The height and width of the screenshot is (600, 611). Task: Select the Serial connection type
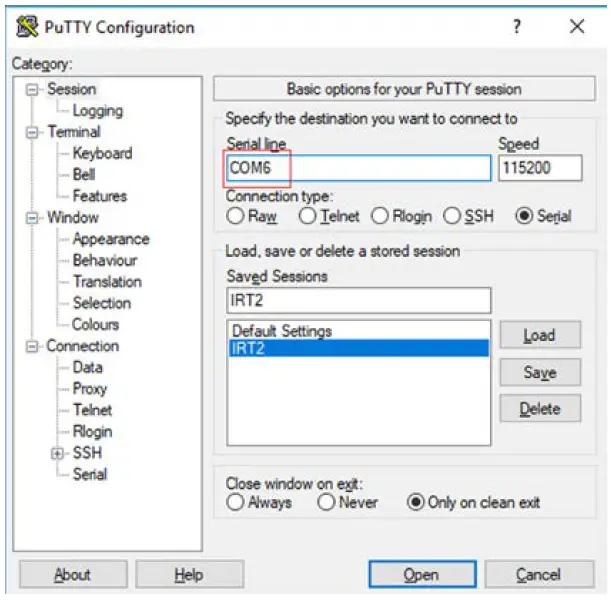(526, 216)
